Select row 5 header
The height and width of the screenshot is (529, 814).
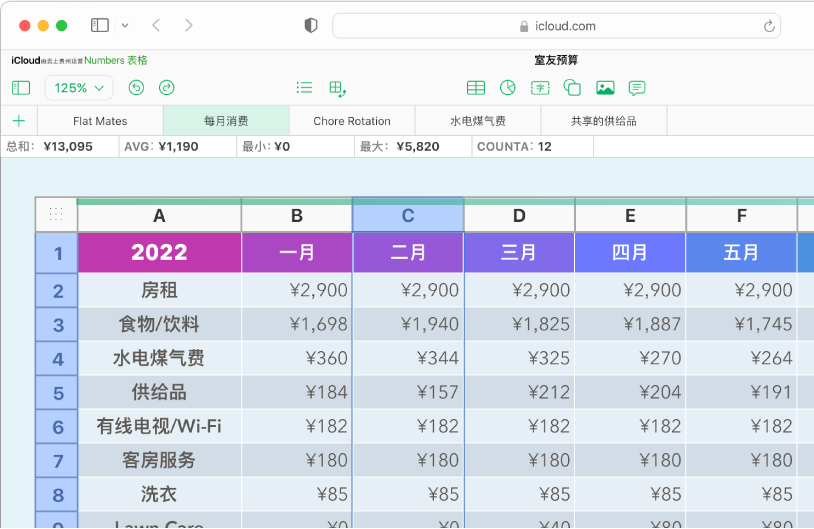(57, 392)
